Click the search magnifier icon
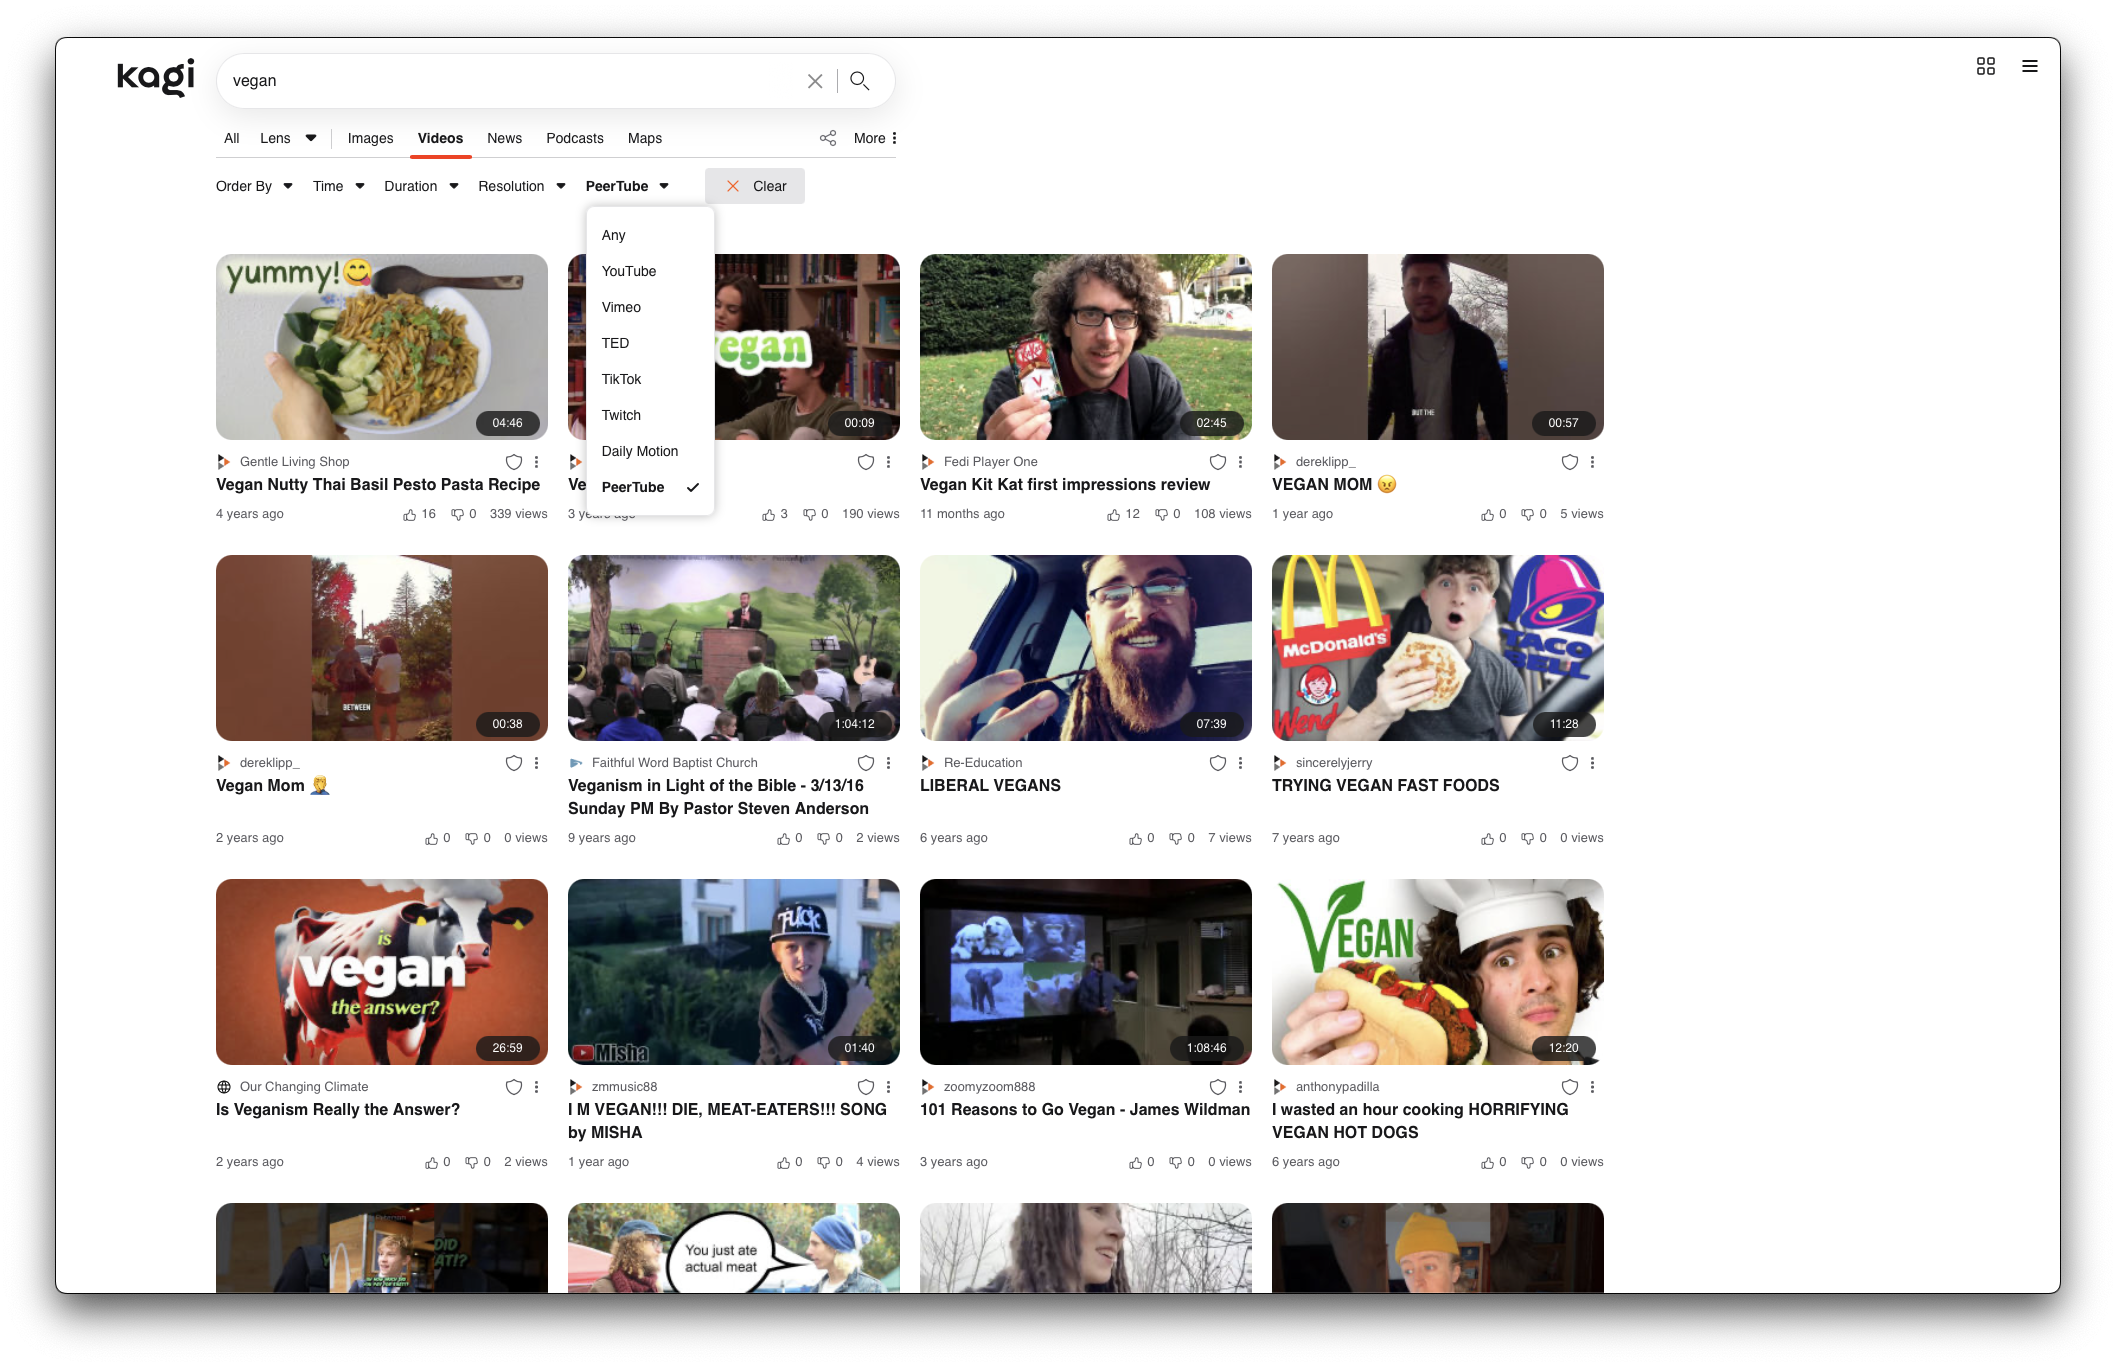Viewport: 2116px width, 1367px height. (859, 81)
